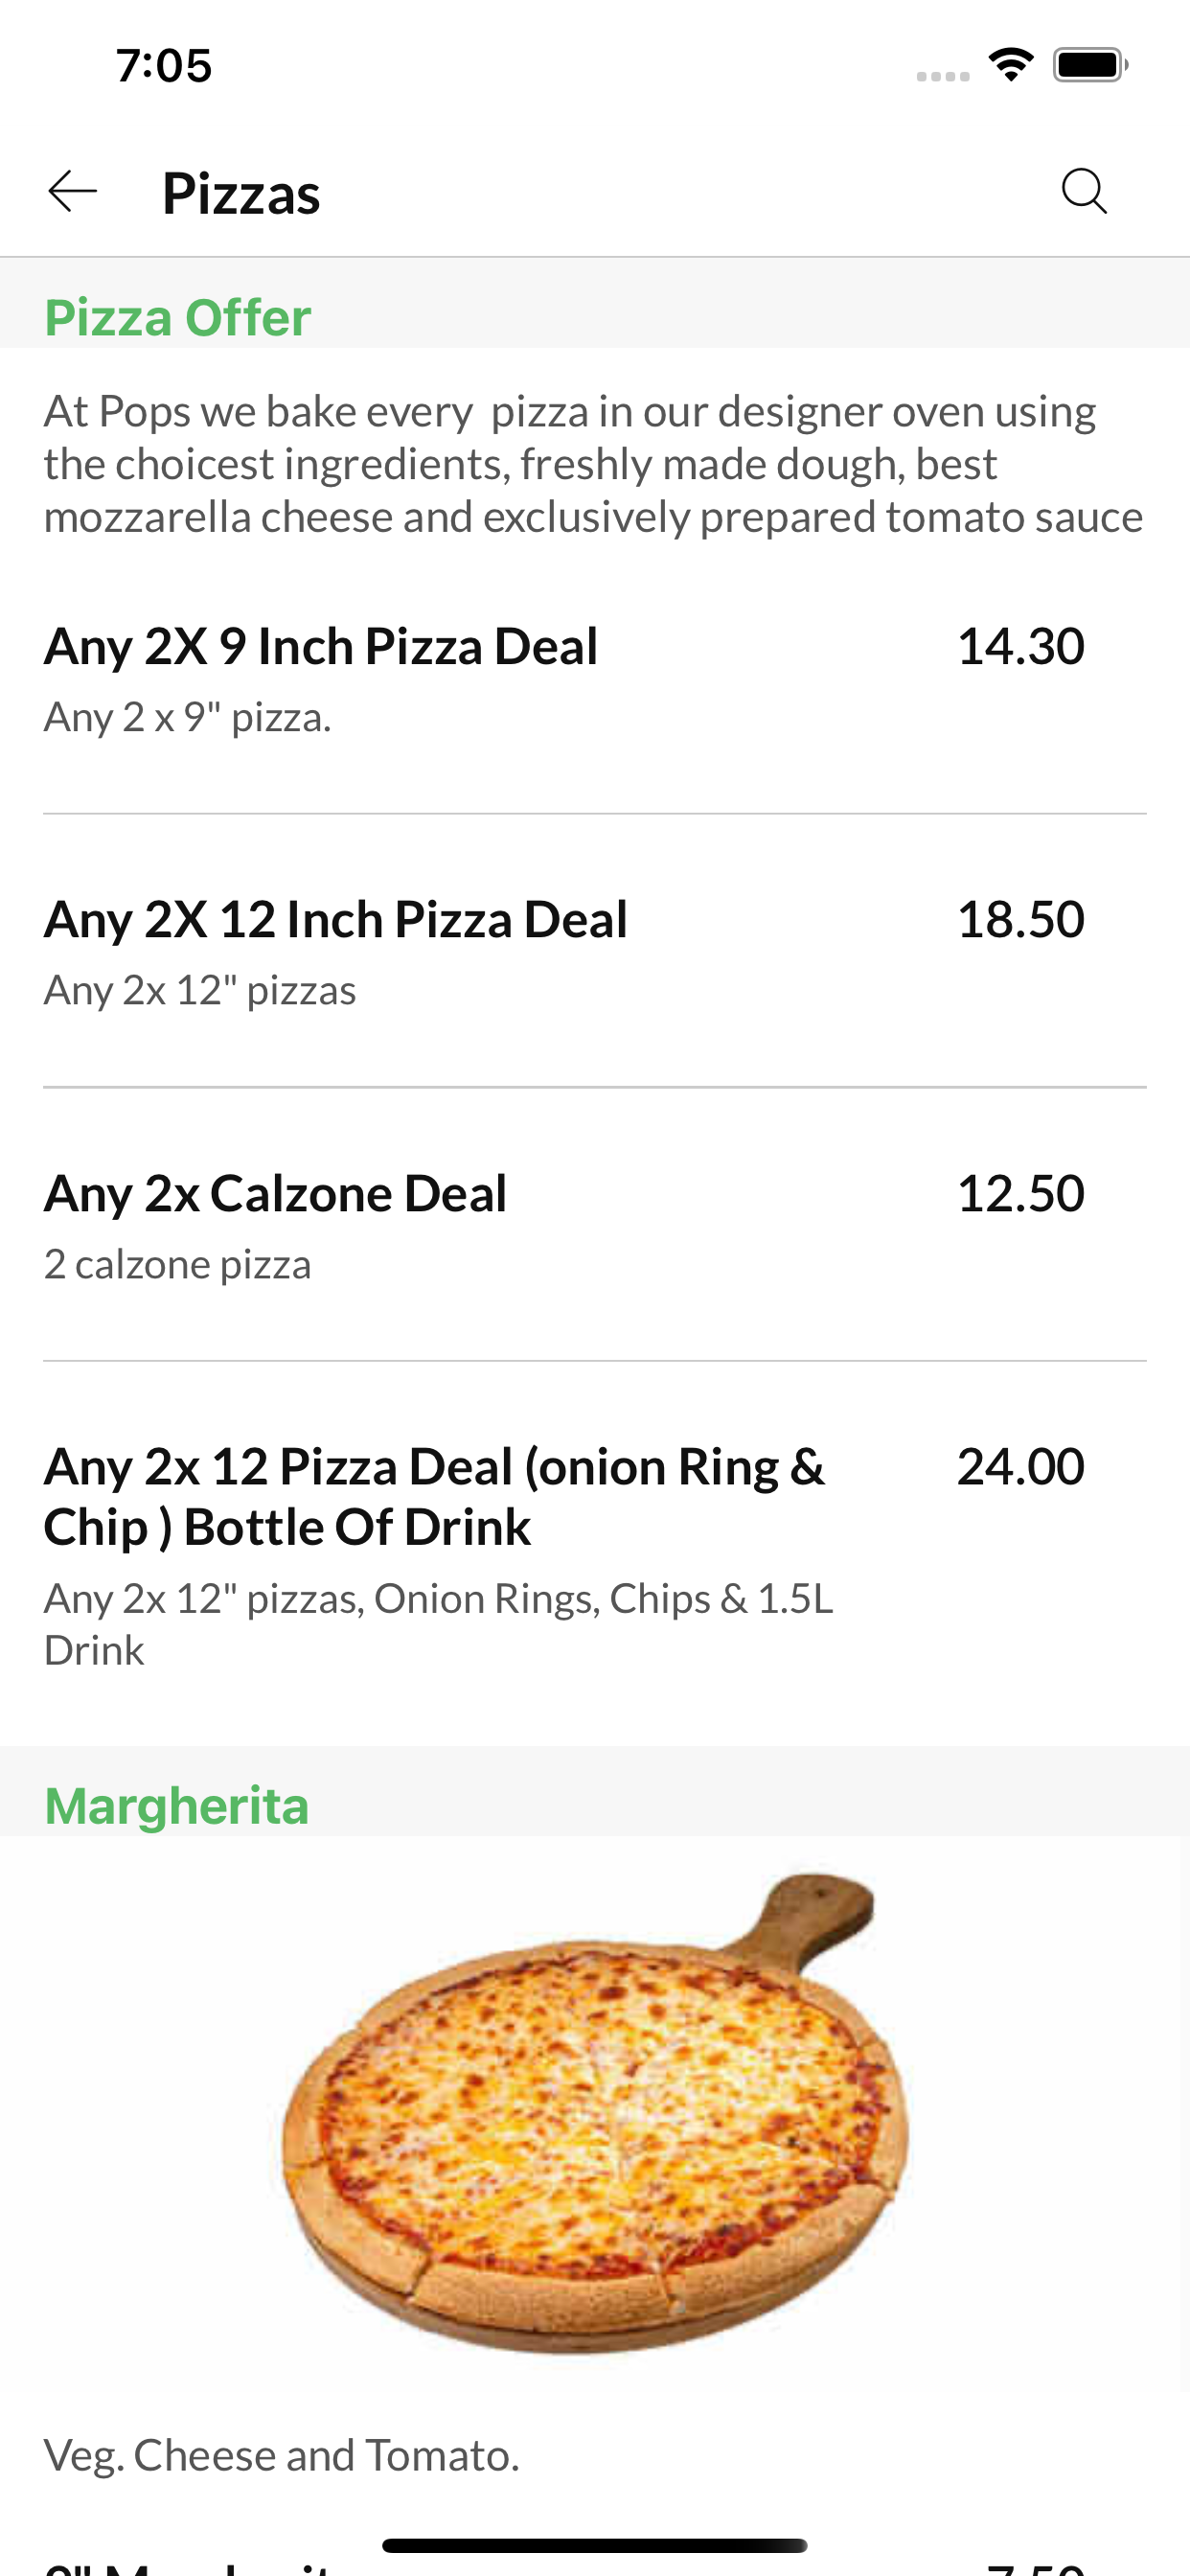
Task: Tap the 14.30 price
Action: (x=1020, y=646)
